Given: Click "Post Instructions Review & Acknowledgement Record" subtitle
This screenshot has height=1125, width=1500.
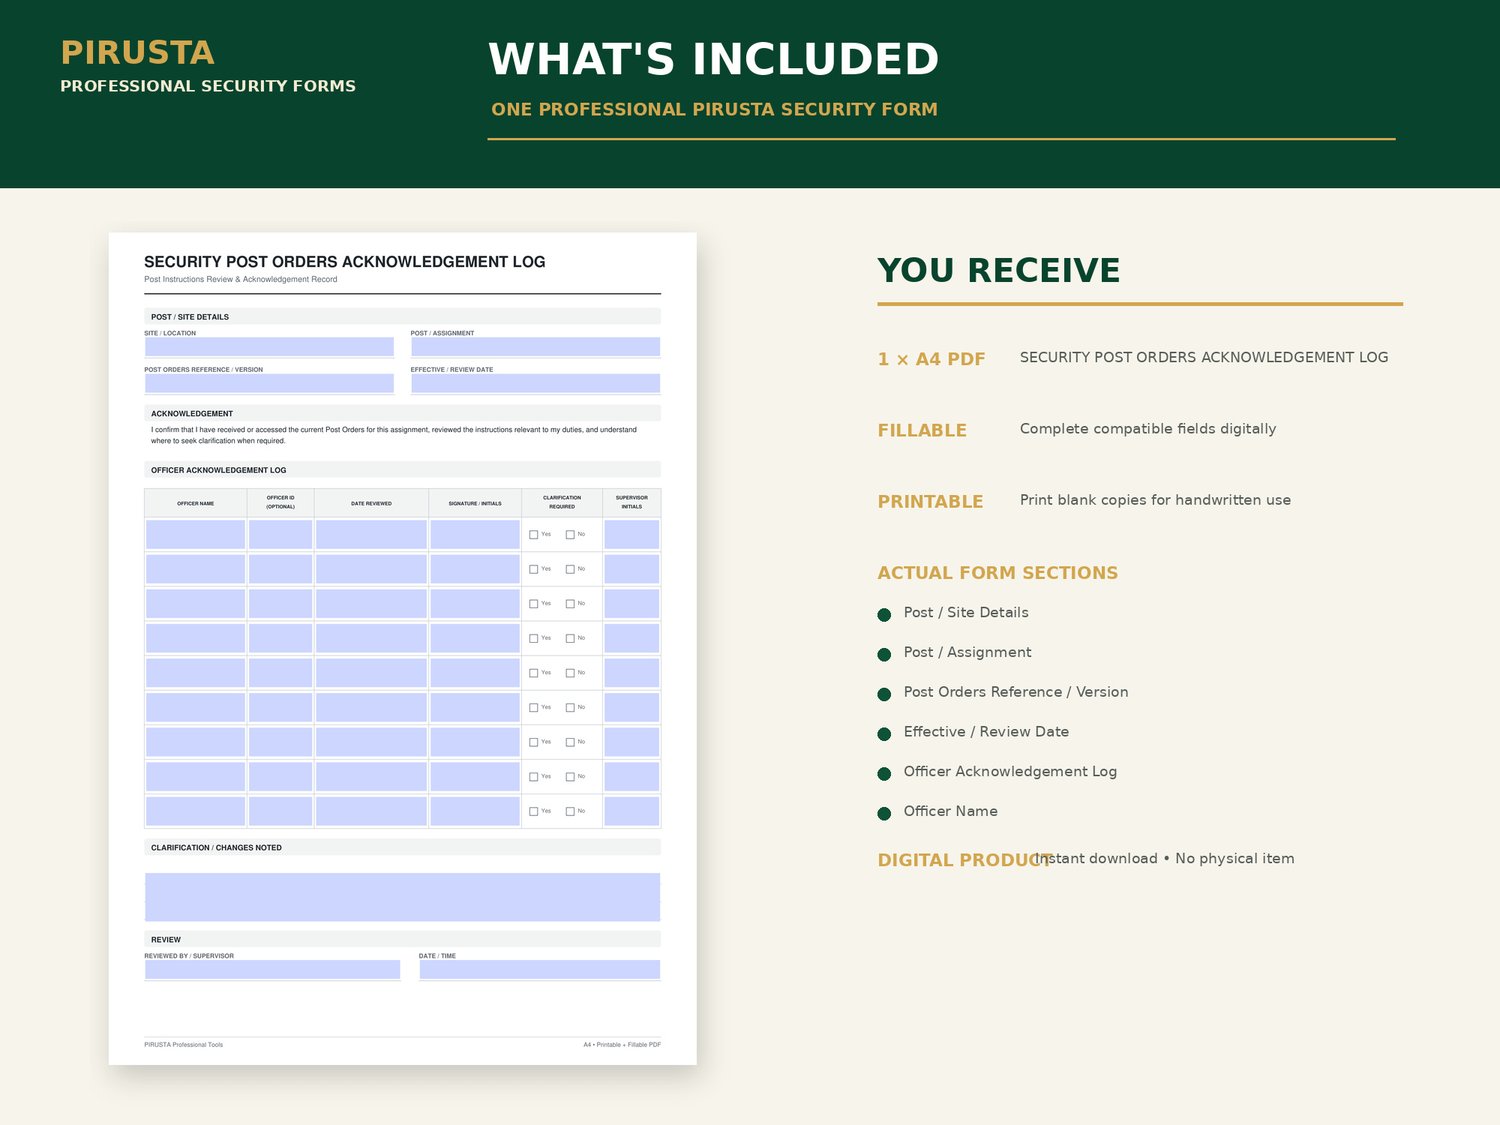Looking at the screenshot, I should (x=241, y=280).
